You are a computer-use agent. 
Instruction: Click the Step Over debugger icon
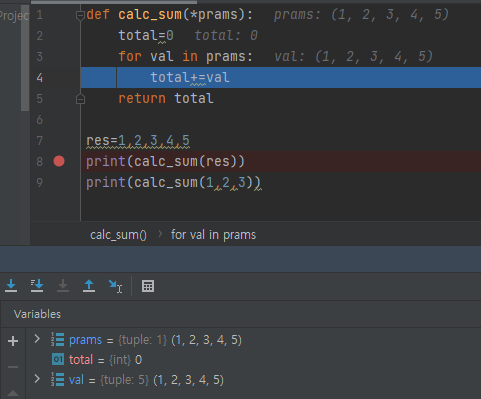(11, 286)
